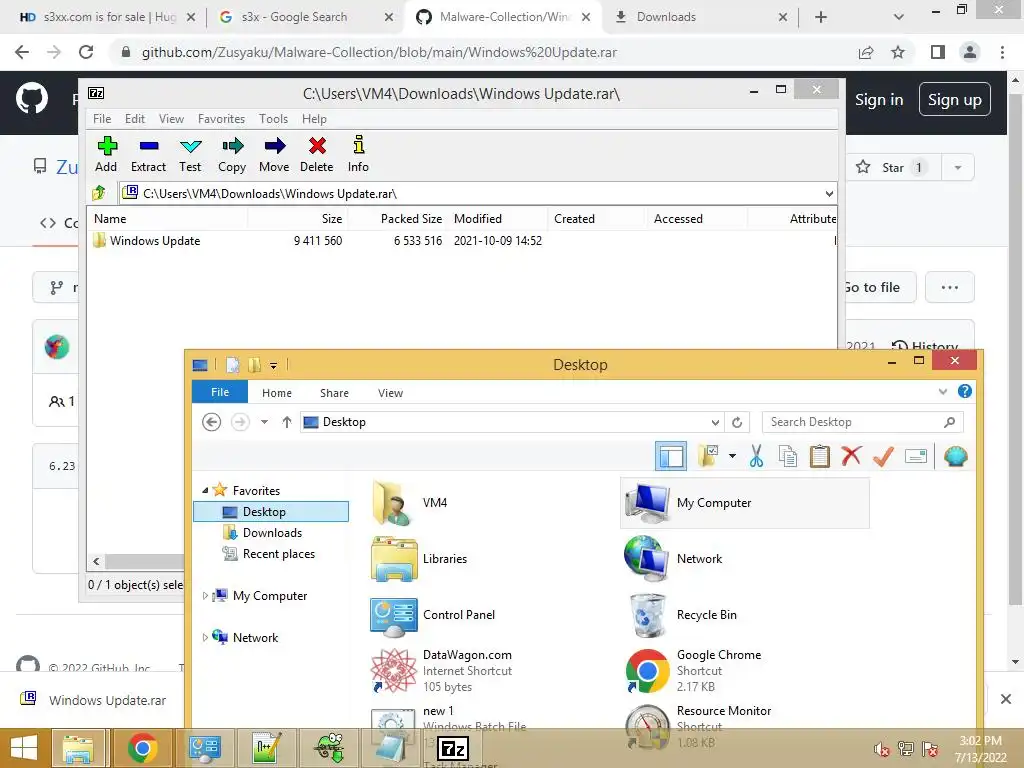
Task: Expand Network in navigation tree
Action: [205, 637]
